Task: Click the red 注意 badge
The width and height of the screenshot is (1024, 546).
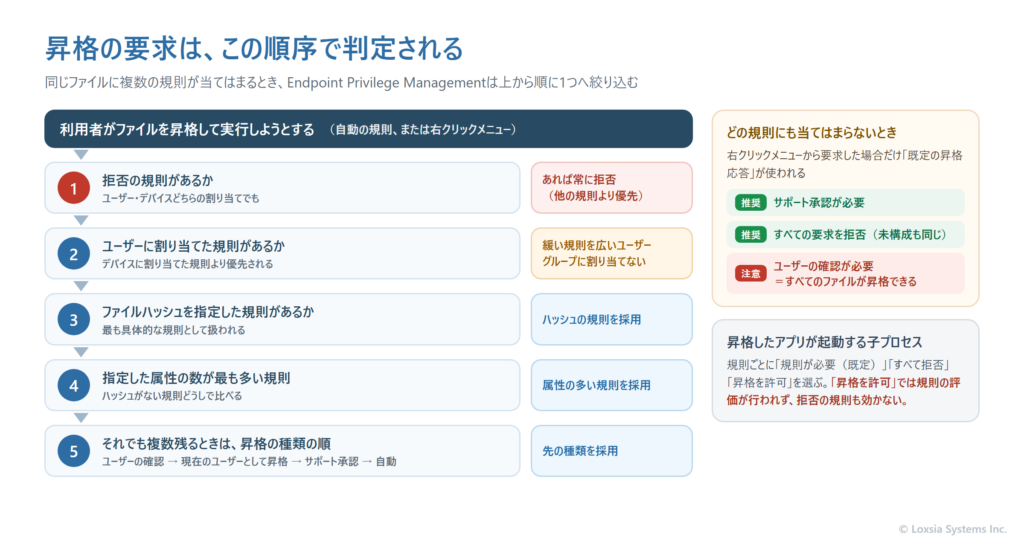Action: click(x=750, y=274)
